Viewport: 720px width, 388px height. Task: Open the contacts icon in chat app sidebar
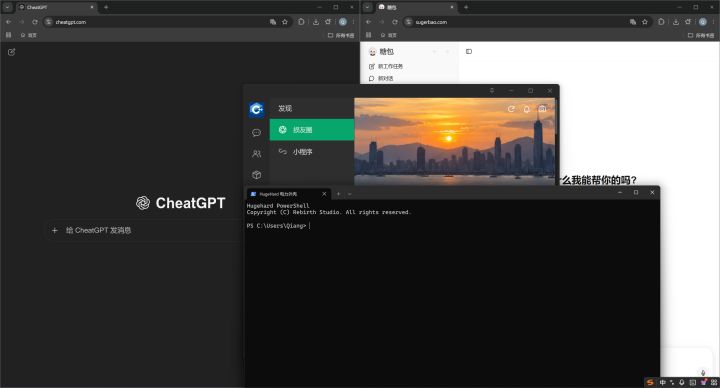pos(256,154)
